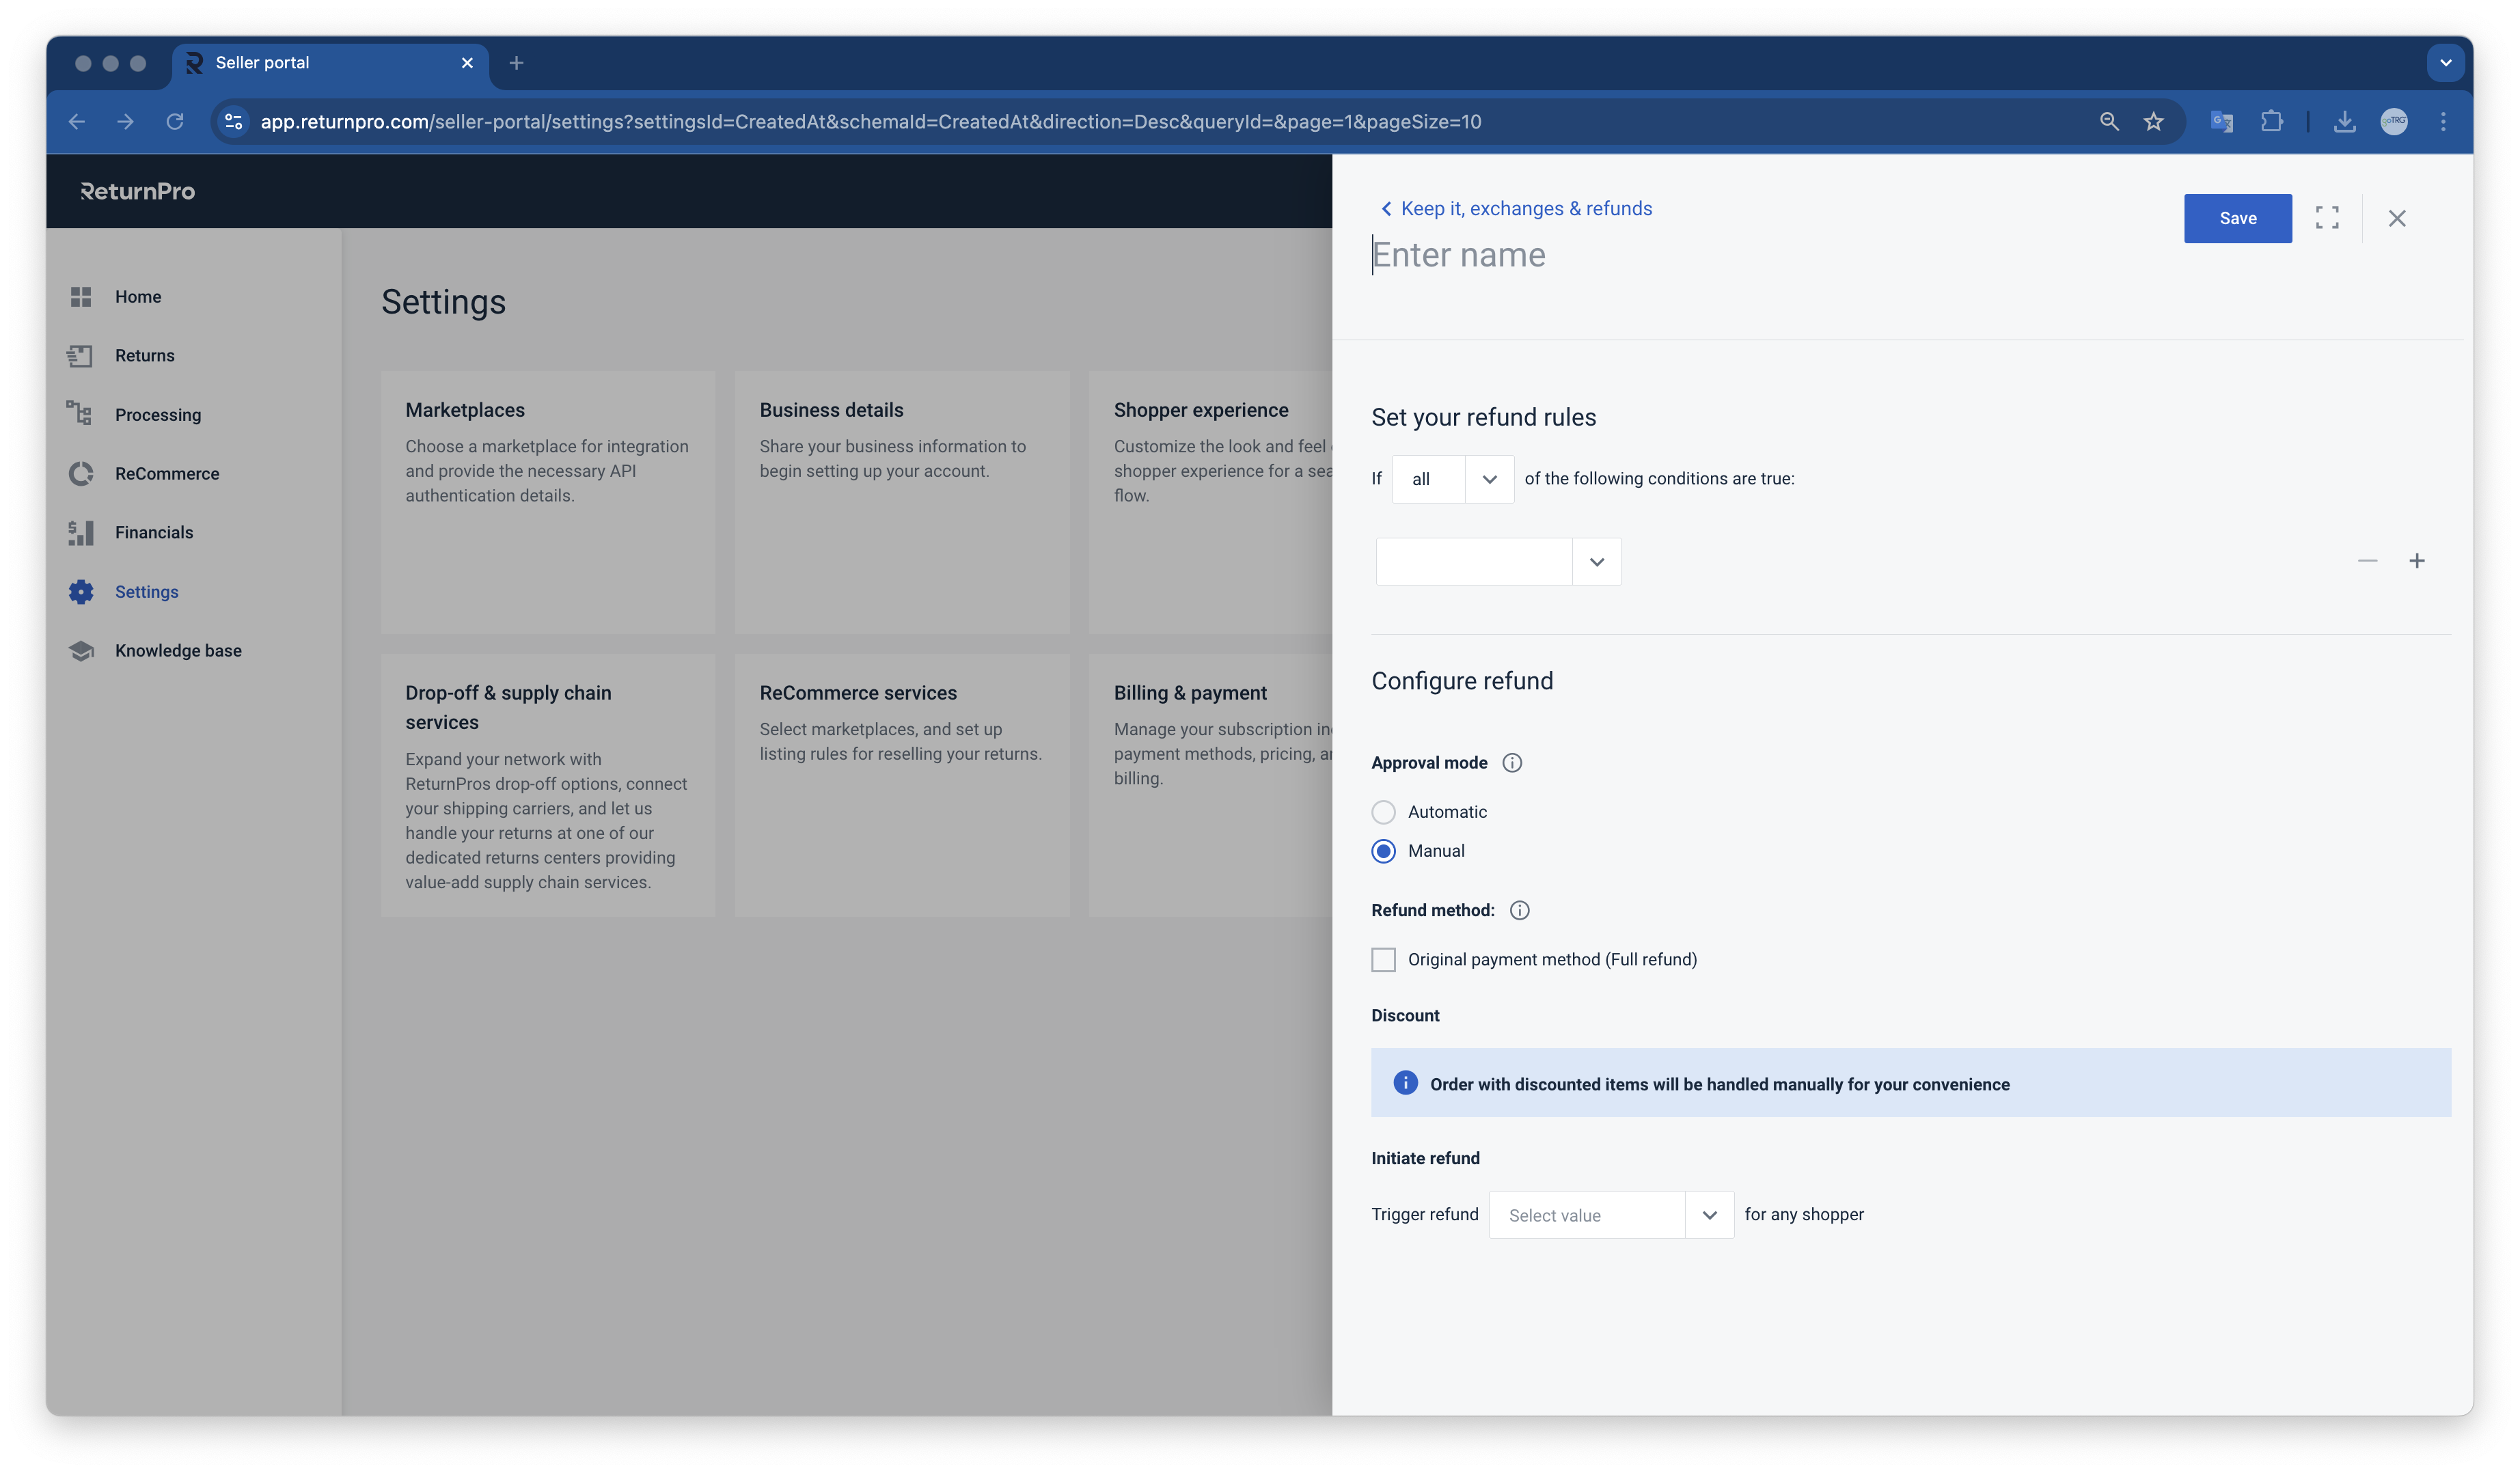Click the page zoom magnifier icon
The width and height of the screenshot is (2520, 1473).
(x=2109, y=122)
